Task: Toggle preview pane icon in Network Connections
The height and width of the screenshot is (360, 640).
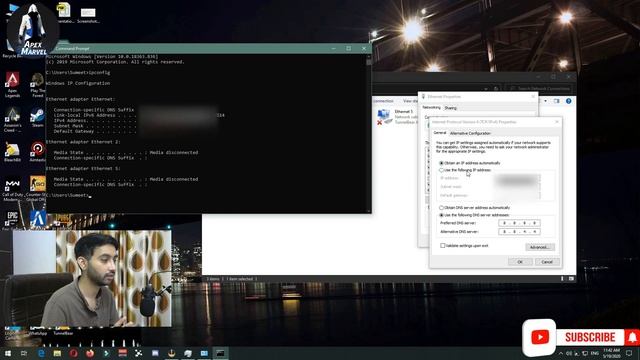Action: pyautogui.click(x=557, y=101)
